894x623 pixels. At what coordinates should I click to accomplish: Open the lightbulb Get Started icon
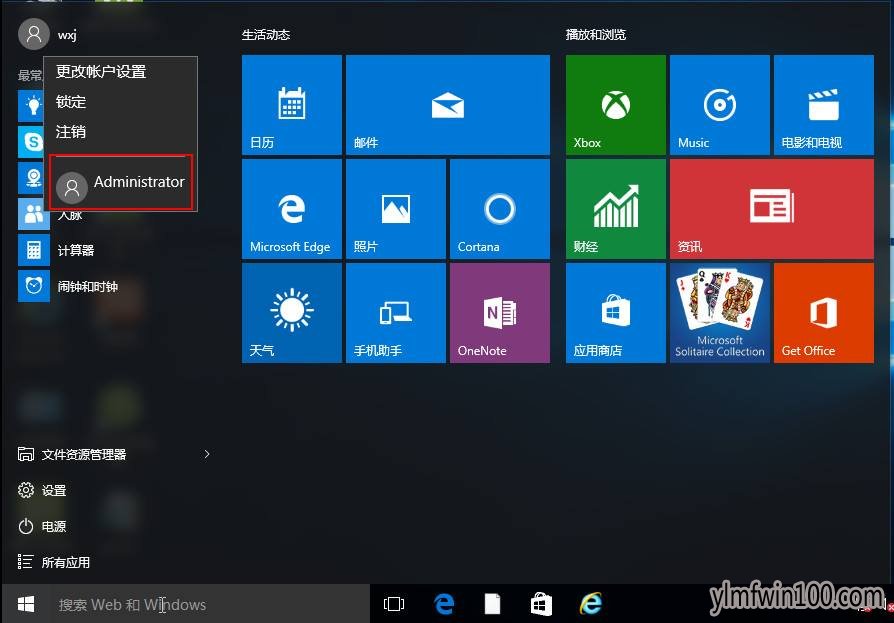(x=31, y=105)
